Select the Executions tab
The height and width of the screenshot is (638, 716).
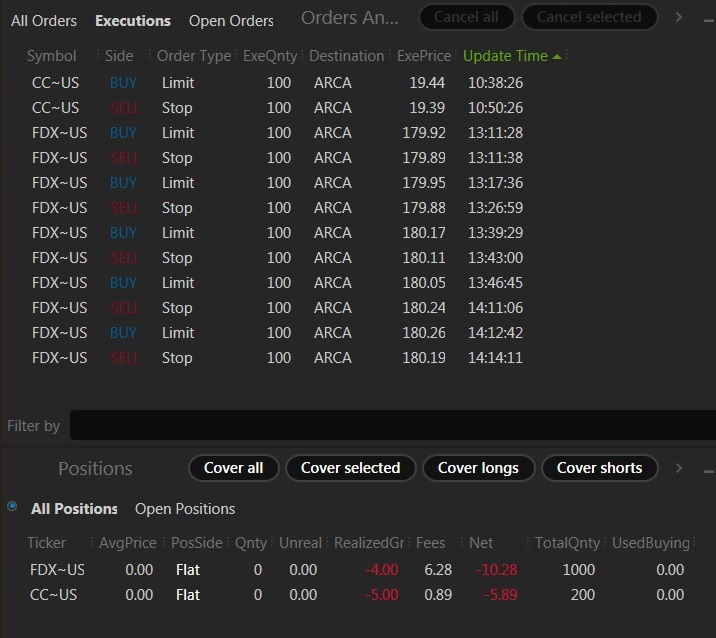pos(133,21)
